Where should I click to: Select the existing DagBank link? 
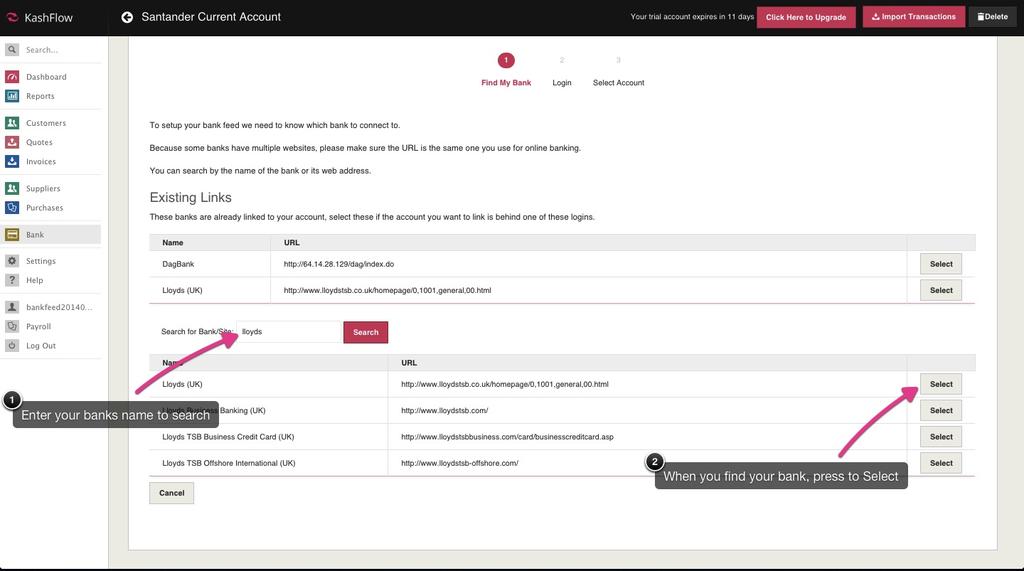point(940,264)
